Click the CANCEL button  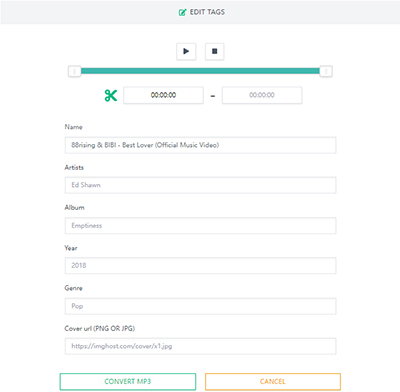pyautogui.click(x=273, y=381)
